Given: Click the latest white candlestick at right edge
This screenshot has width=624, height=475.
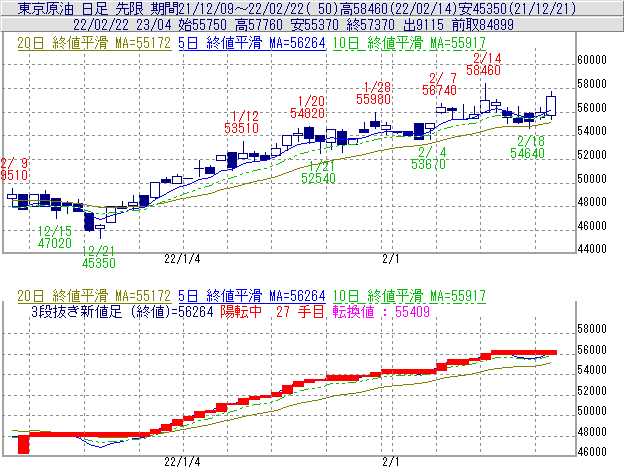Looking at the screenshot, I should click(551, 105).
